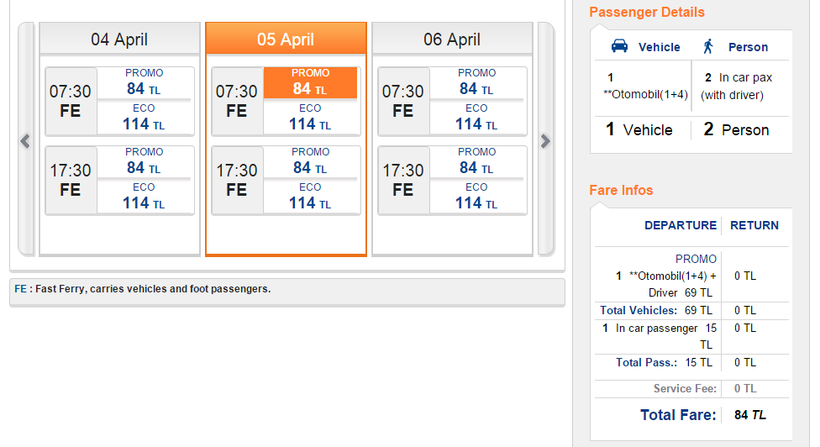The image size is (820, 447).
Task: Click the next dates right arrow
Action: pos(545,141)
